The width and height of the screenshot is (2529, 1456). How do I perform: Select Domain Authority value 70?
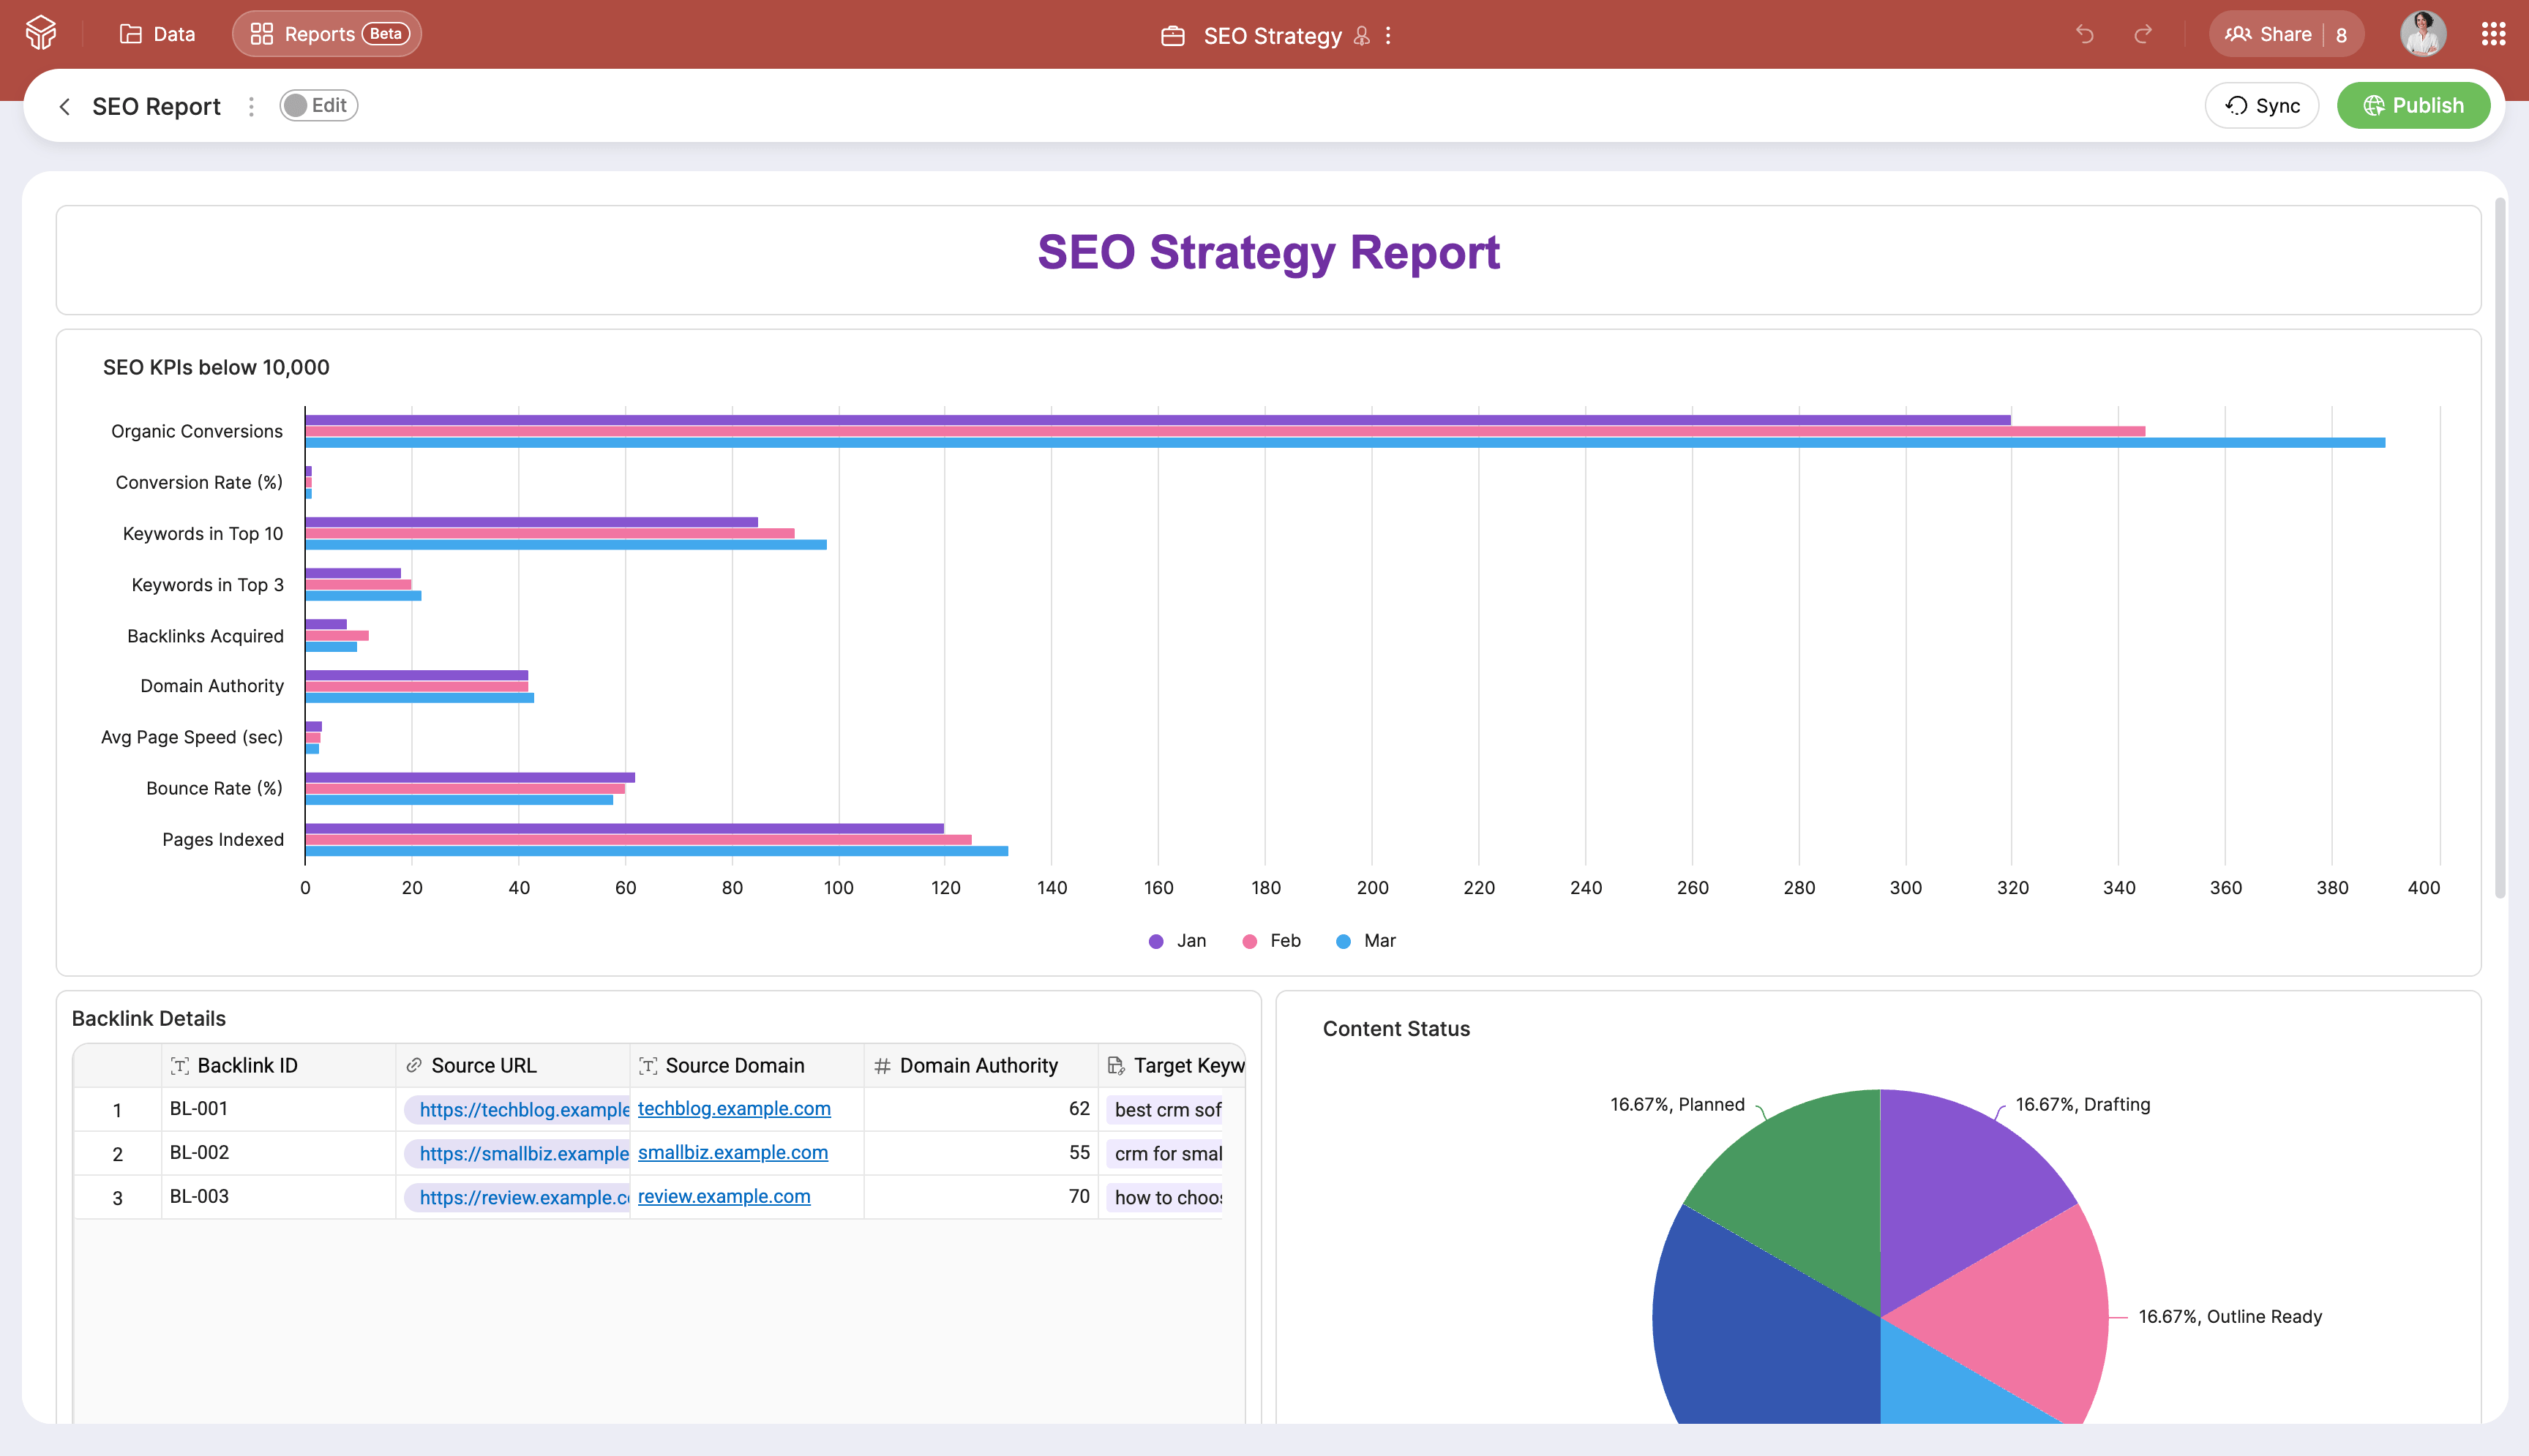(980, 1197)
